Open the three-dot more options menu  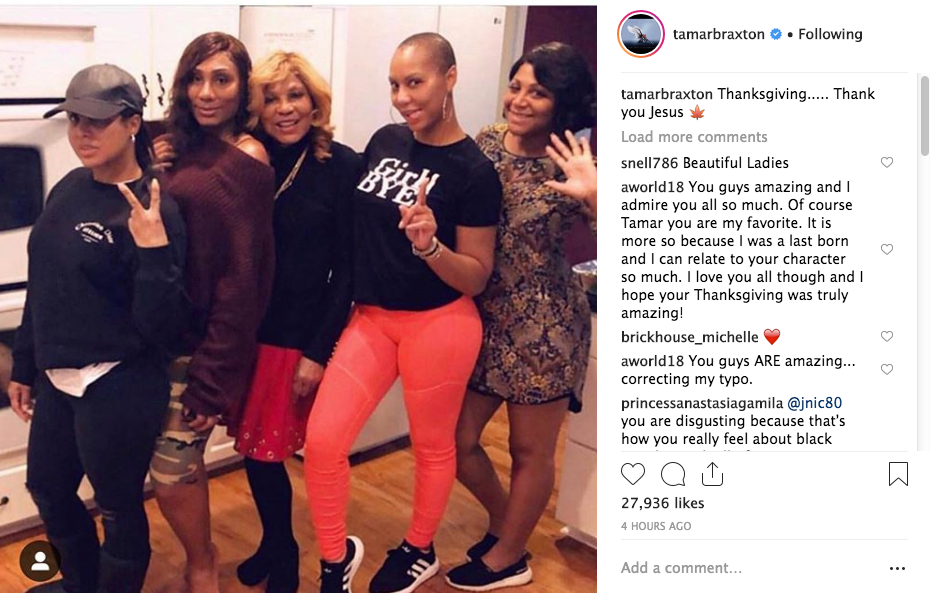[897, 568]
